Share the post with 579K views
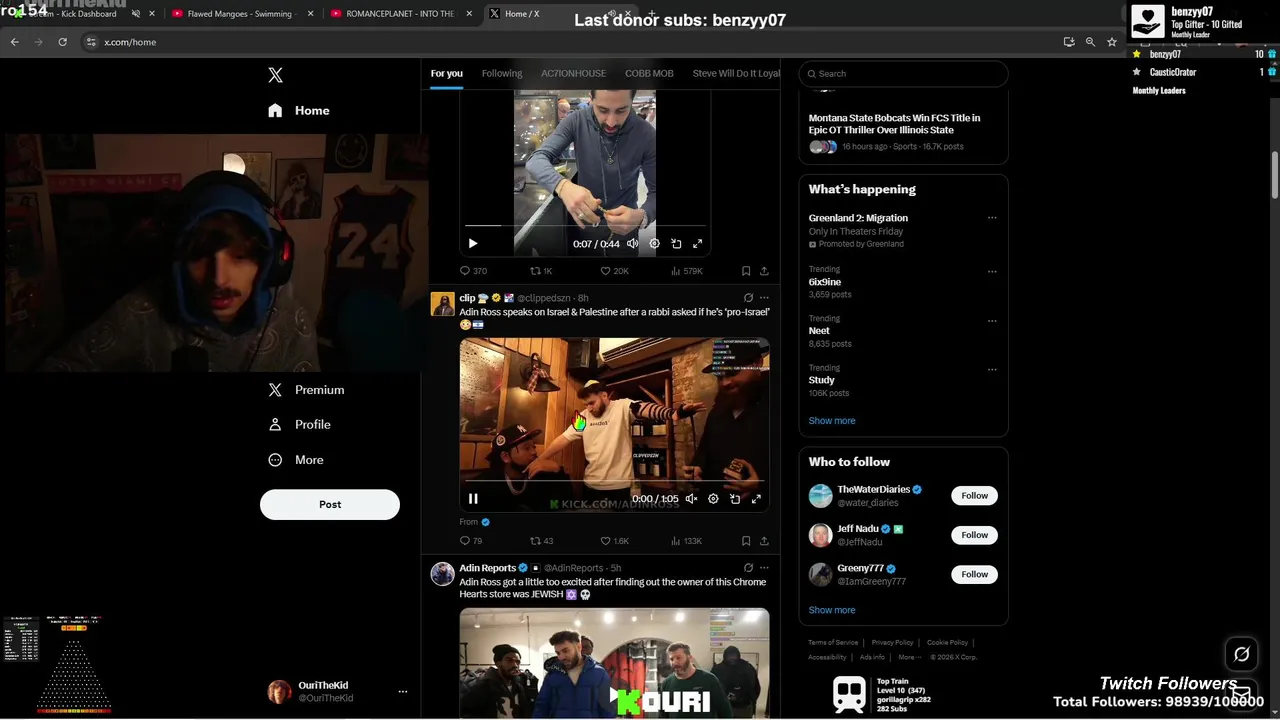The image size is (1280, 720). point(764,271)
